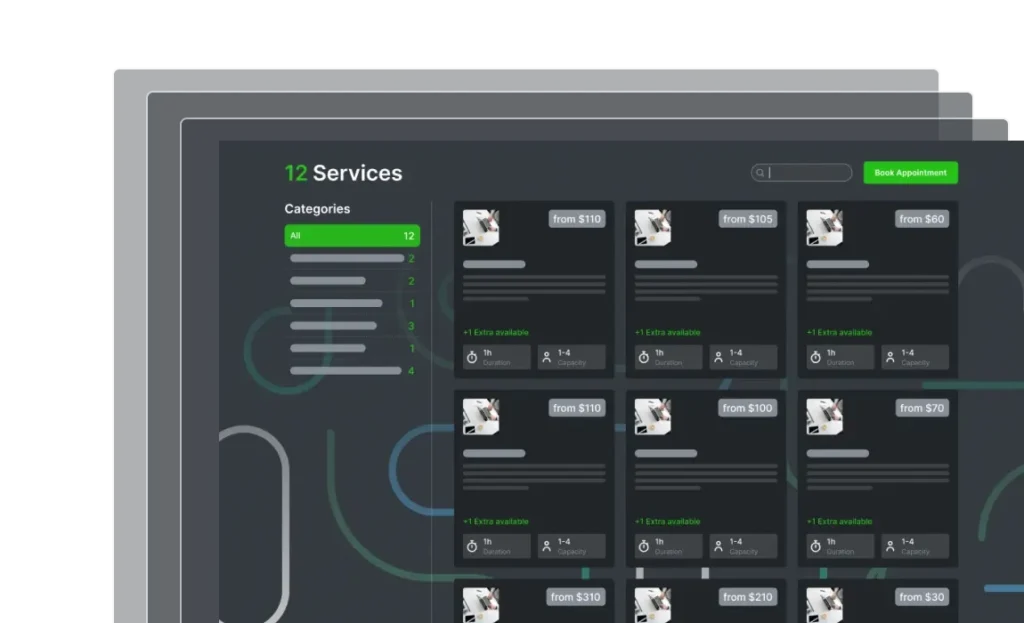Click the Book Appointment button

tap(910, 172)
